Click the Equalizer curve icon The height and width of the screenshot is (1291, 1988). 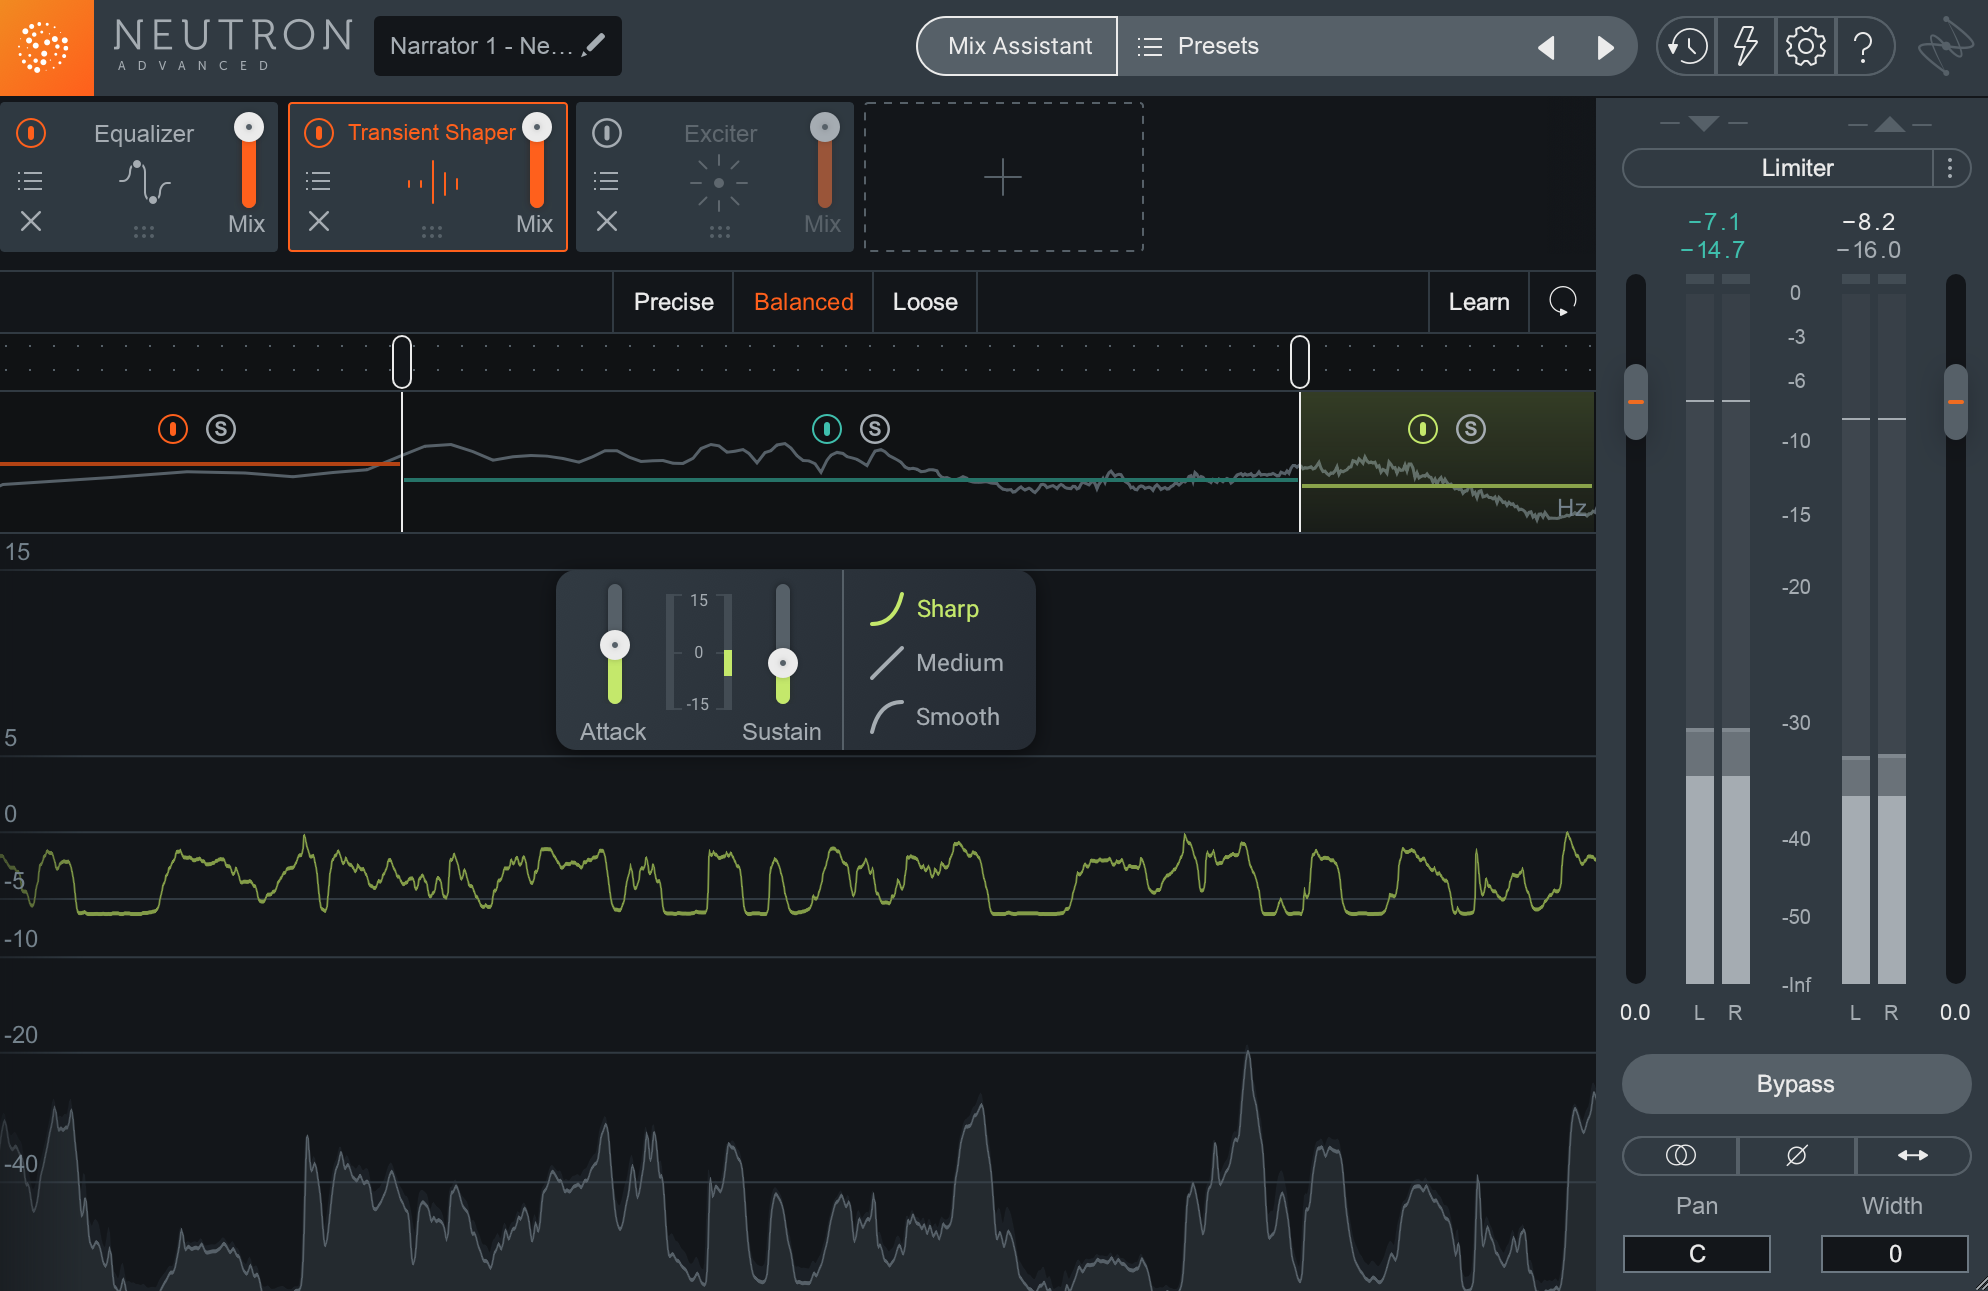click(145, 182)
